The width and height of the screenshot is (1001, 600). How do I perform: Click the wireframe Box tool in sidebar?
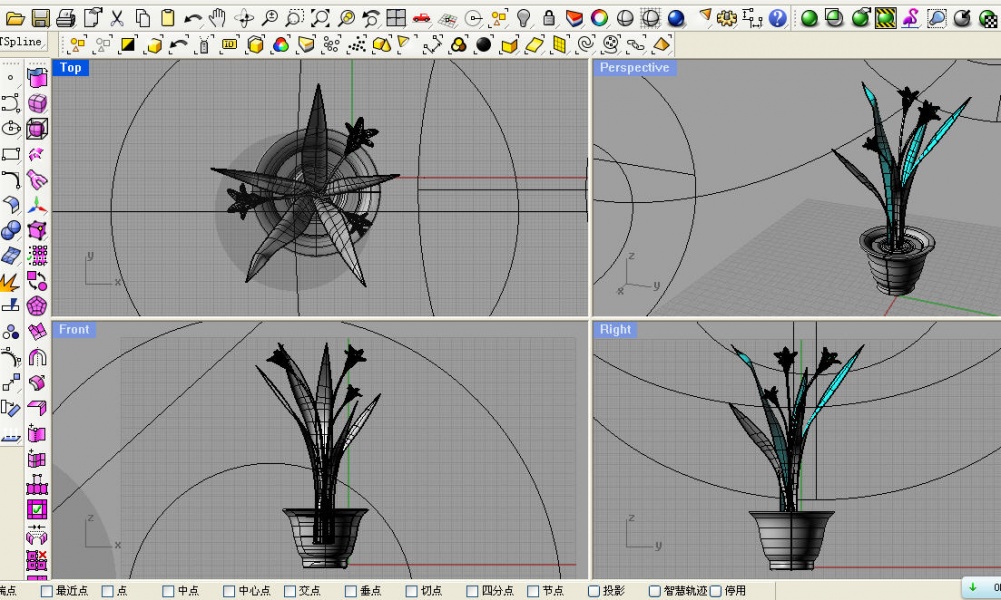coord(37,128)
